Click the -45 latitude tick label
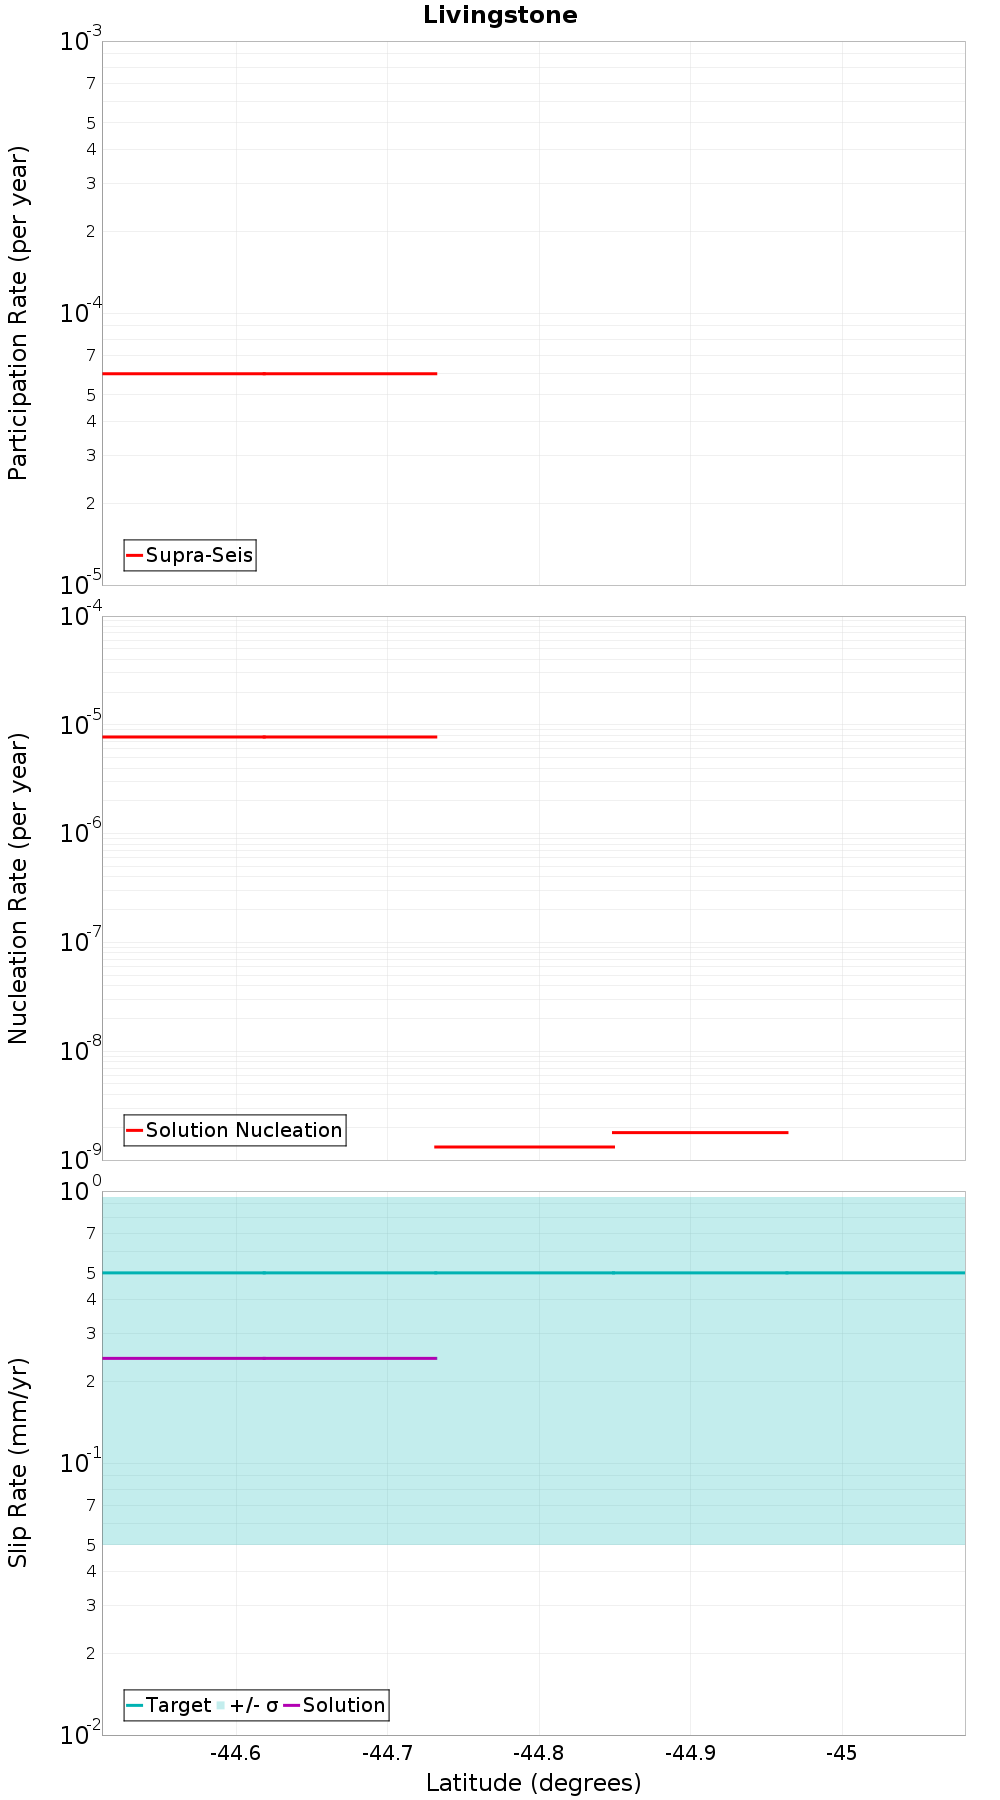This screenshot has height=1800, width=1000. click(842, 1753)
